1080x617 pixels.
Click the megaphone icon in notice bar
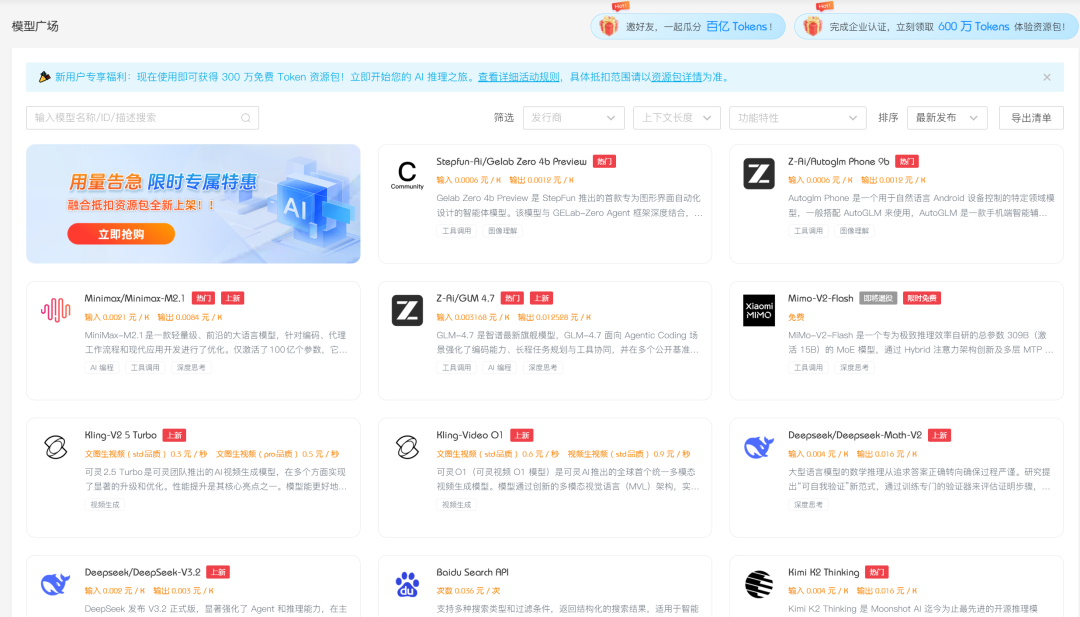click(x=45, y=76)
